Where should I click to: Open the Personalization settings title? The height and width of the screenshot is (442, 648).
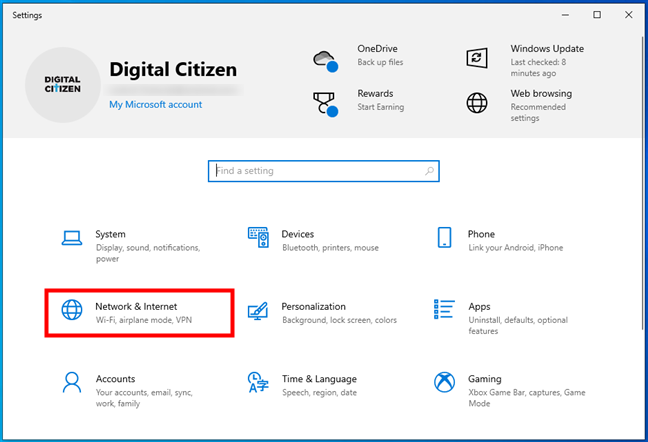tap(313, 307)
